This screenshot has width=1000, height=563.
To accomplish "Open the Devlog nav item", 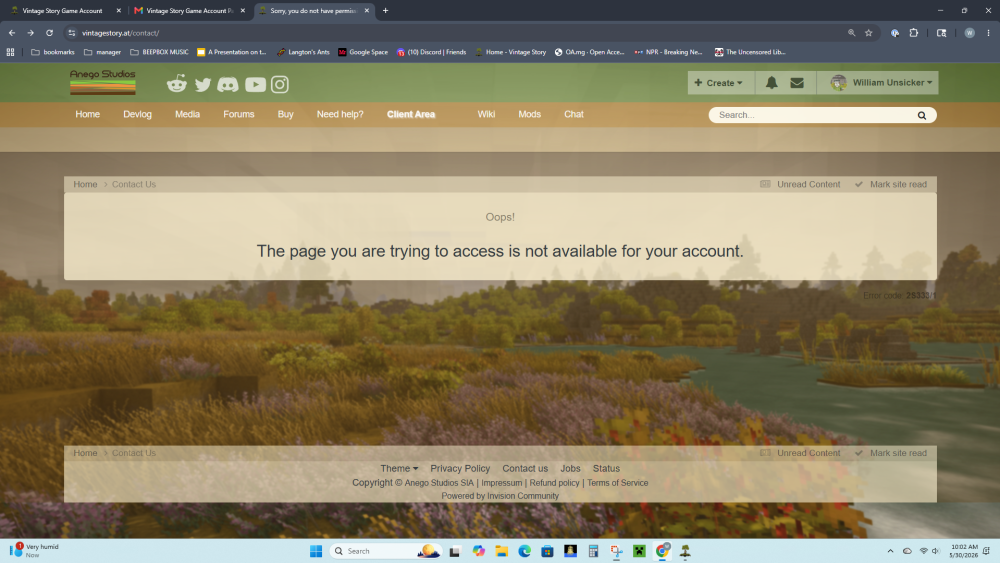I will coord(137,114).
